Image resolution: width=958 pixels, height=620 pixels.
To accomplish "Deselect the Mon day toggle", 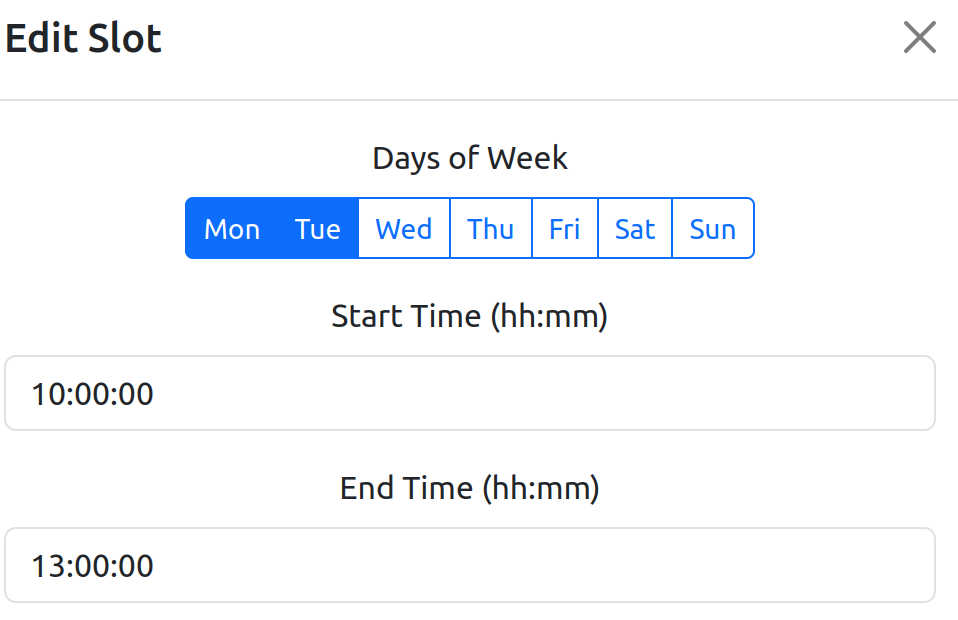I will pos(232,228).
